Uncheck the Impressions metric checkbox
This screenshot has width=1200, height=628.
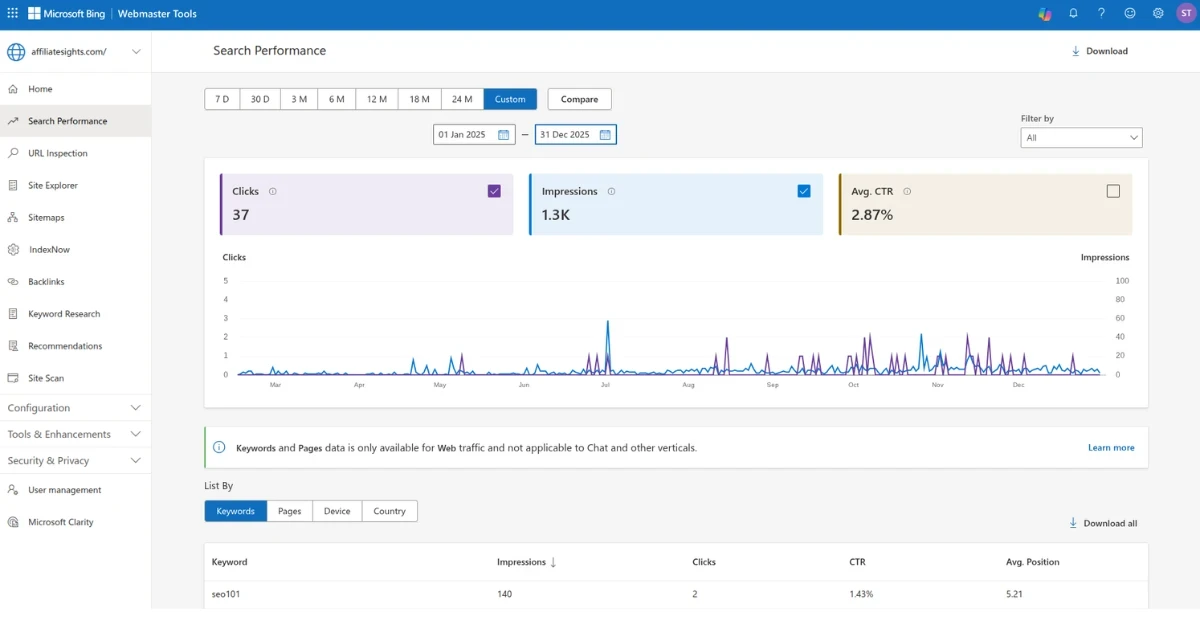pos(804,191)
